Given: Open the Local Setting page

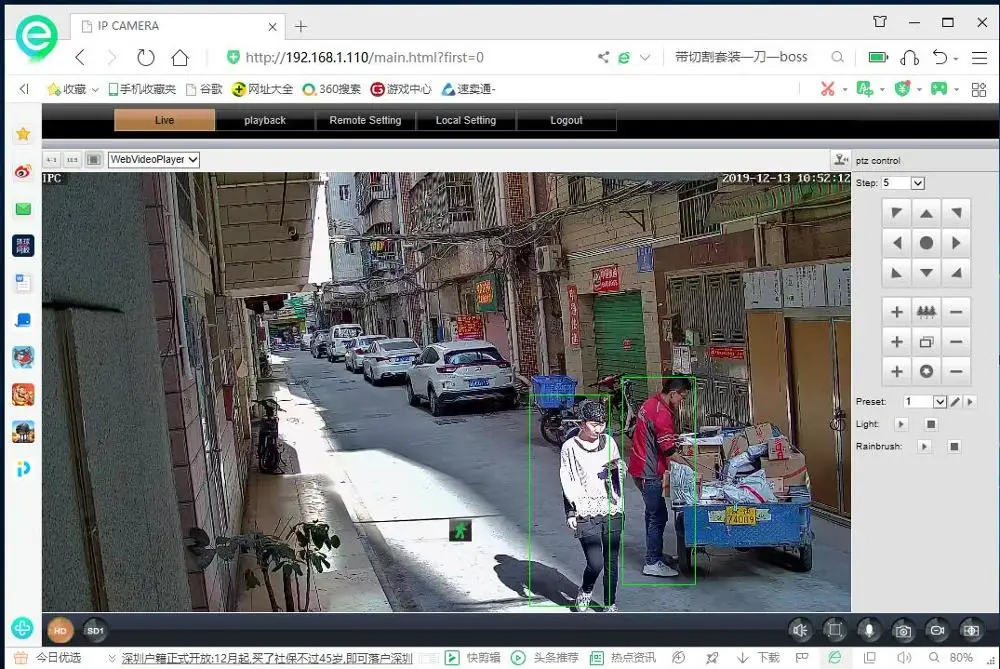Looking at the screenshot, I should [x=466, y=121].
